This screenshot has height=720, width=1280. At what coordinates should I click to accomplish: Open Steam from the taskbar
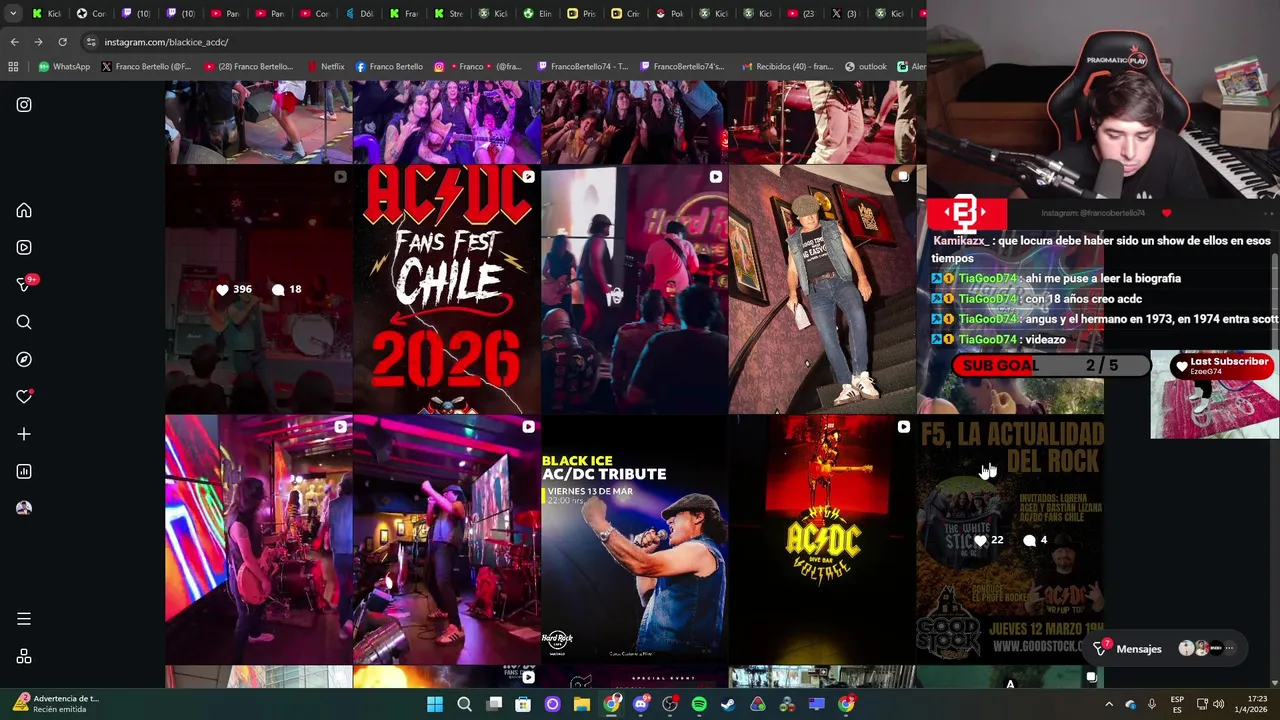[728, 704]
